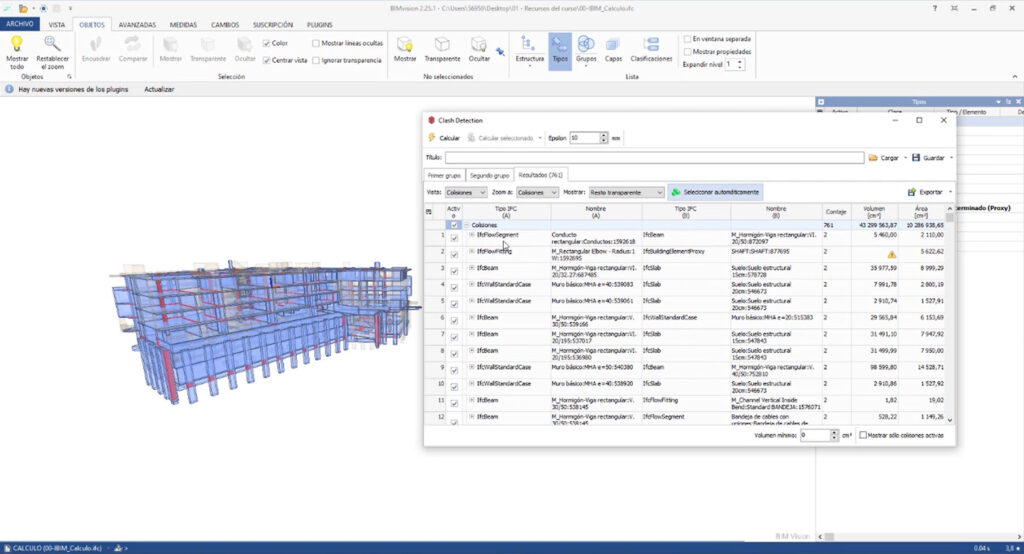This screenshot has height=554, width=1024.
Task: Open the Primer grupo tab
Action: [444, 175]
